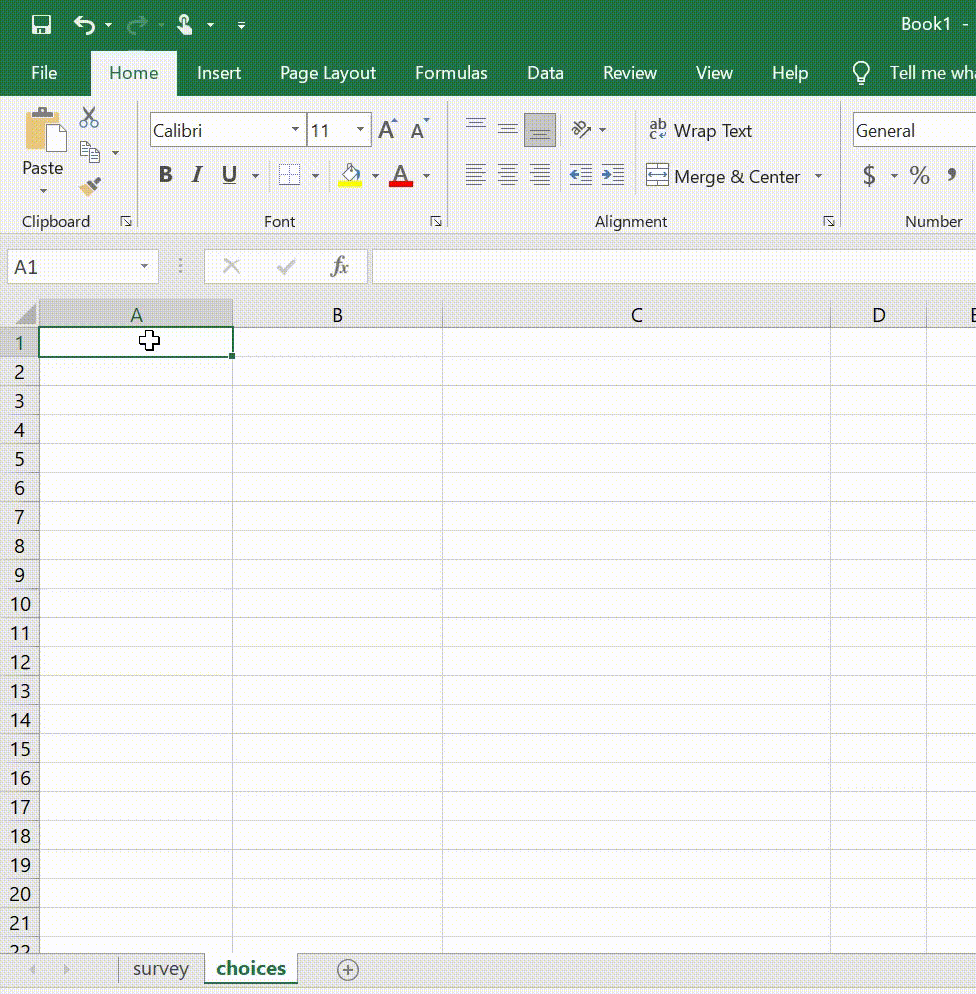This screenshot has width=976, height=994.
Task: Toggle Italic formatting
Action: [197, 174]
